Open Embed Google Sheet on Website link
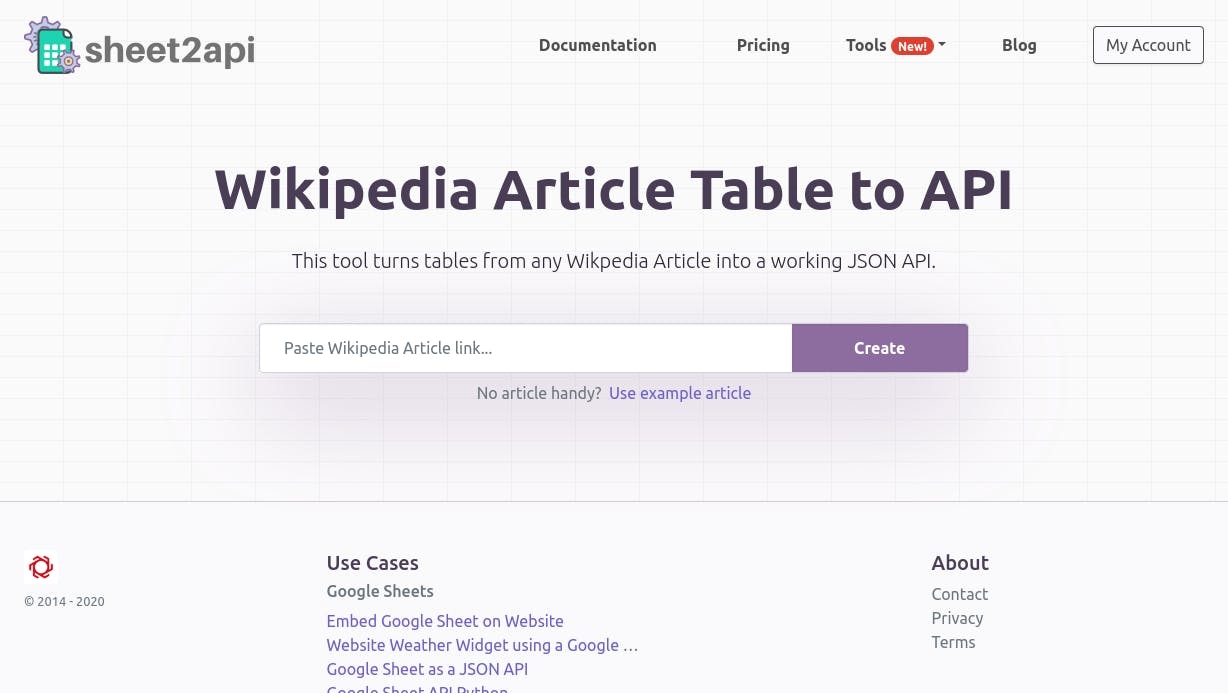Image resolution: width=1228 pixels, height=693 pixels. click(x=445, y=621)
